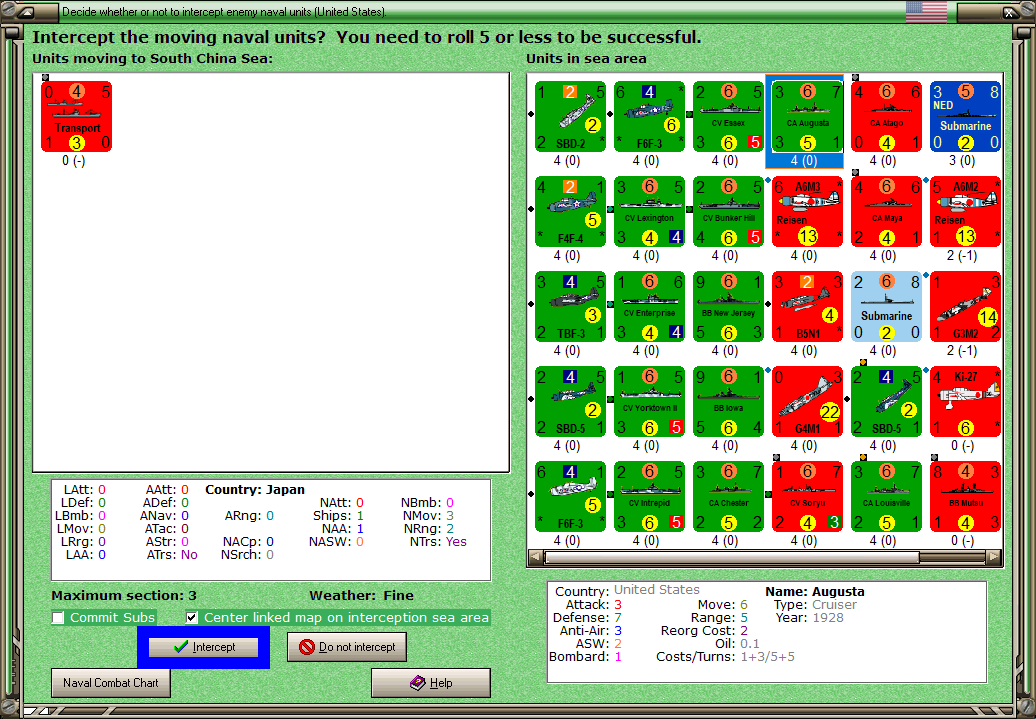
Task: Select the CA Maya cruiser counter
Action: click(887, 211)
